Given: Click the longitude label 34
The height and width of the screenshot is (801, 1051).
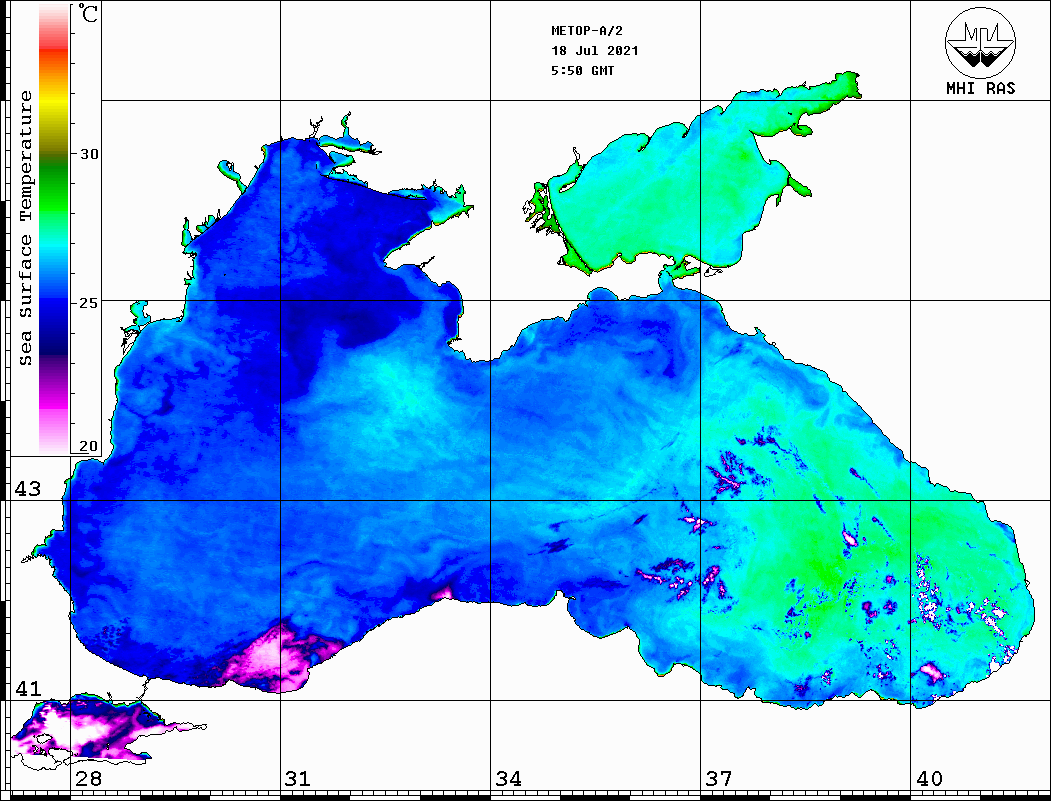Looking at the screenshot, I should pos(508,779).
